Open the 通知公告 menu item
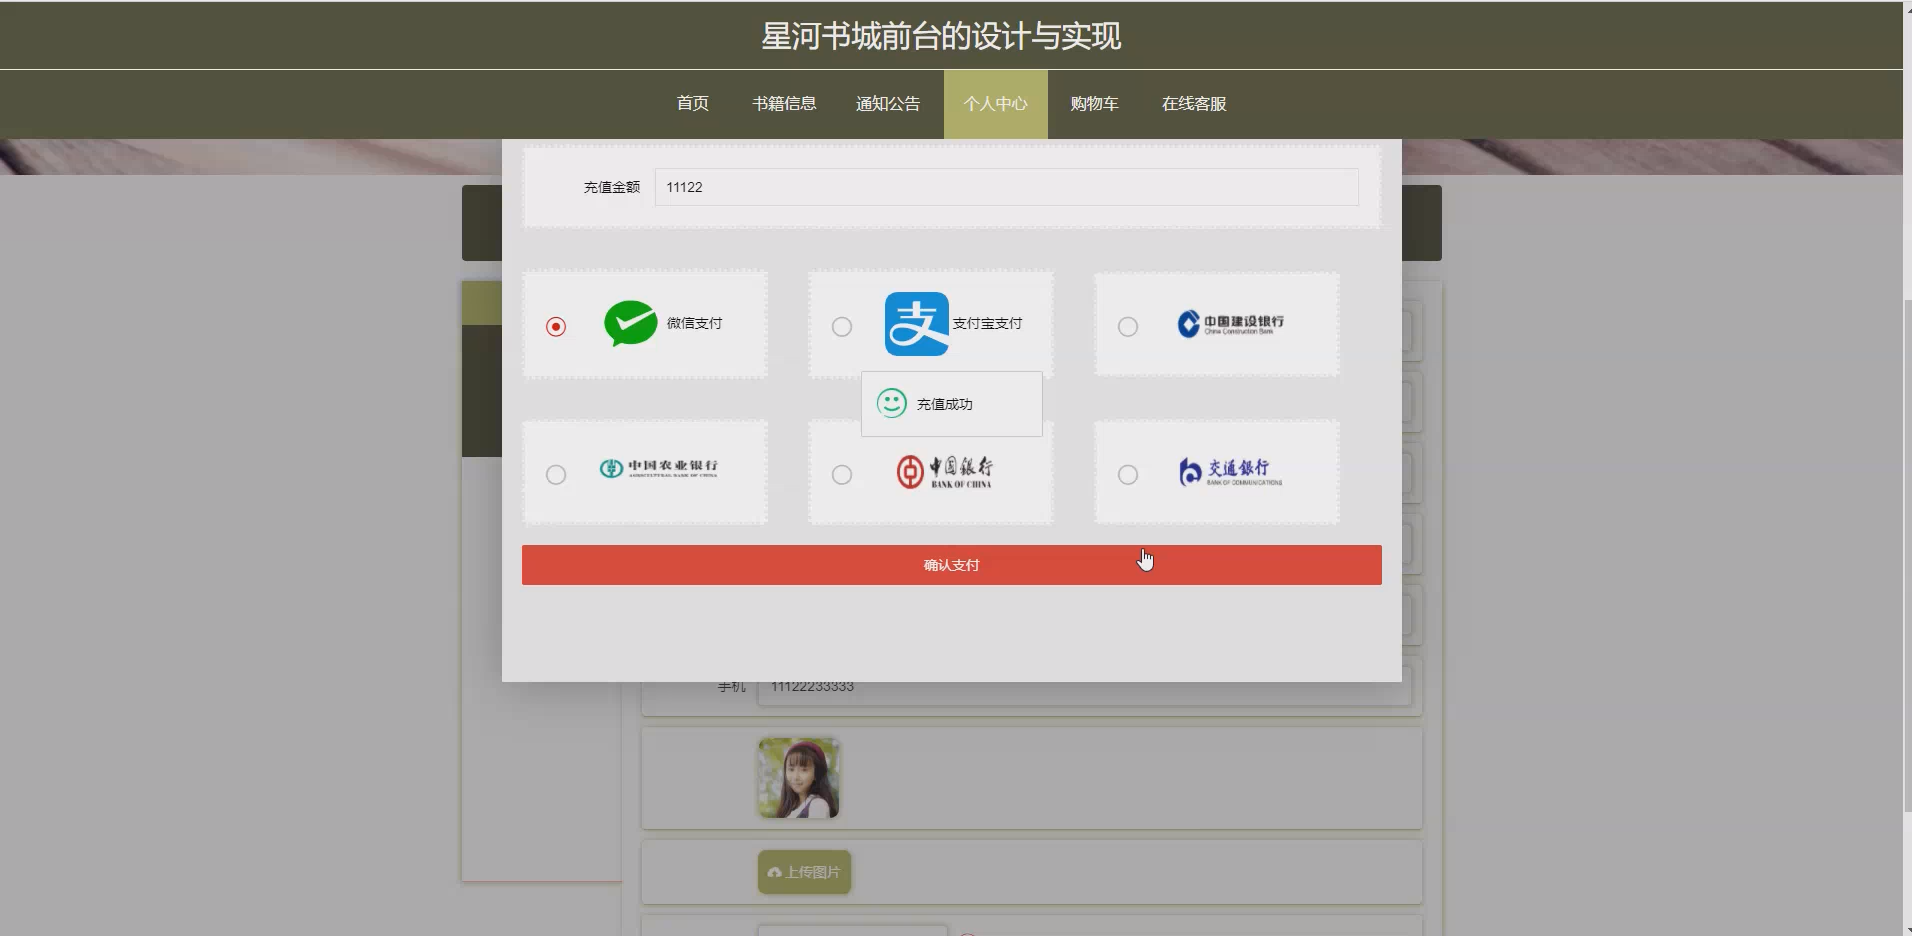Image resolution: width=1912 pixels, height=936 pixels. click(x=888, y=104)
